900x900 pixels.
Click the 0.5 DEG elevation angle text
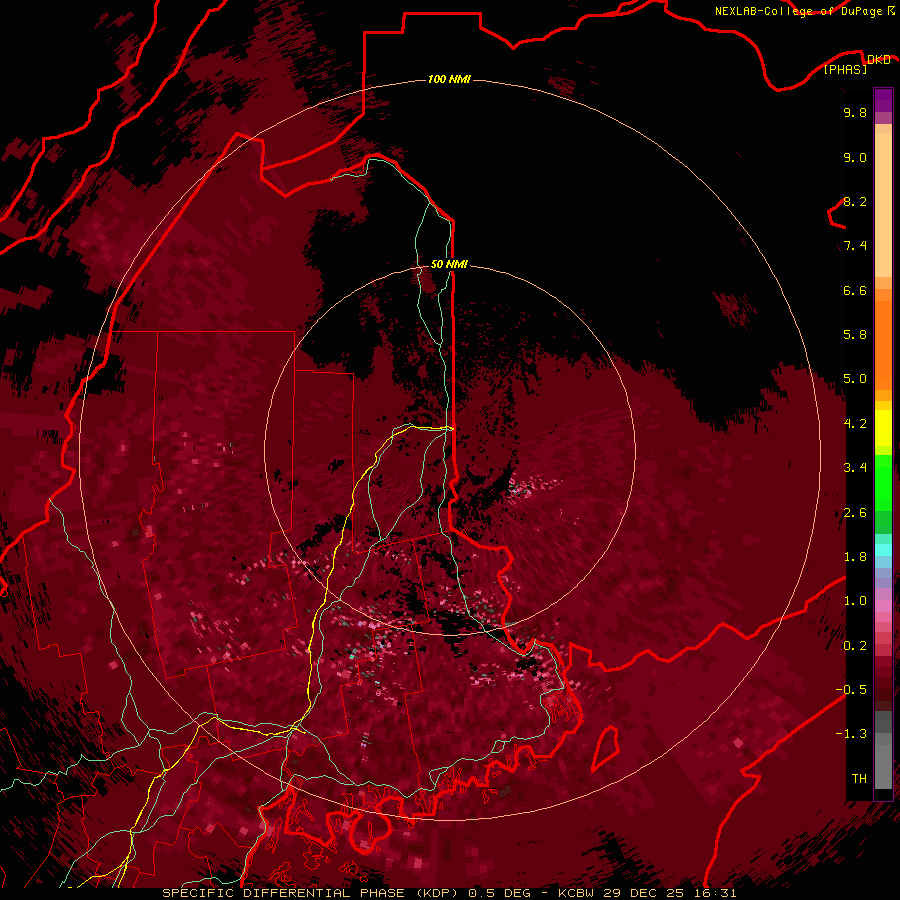[499, 893]
